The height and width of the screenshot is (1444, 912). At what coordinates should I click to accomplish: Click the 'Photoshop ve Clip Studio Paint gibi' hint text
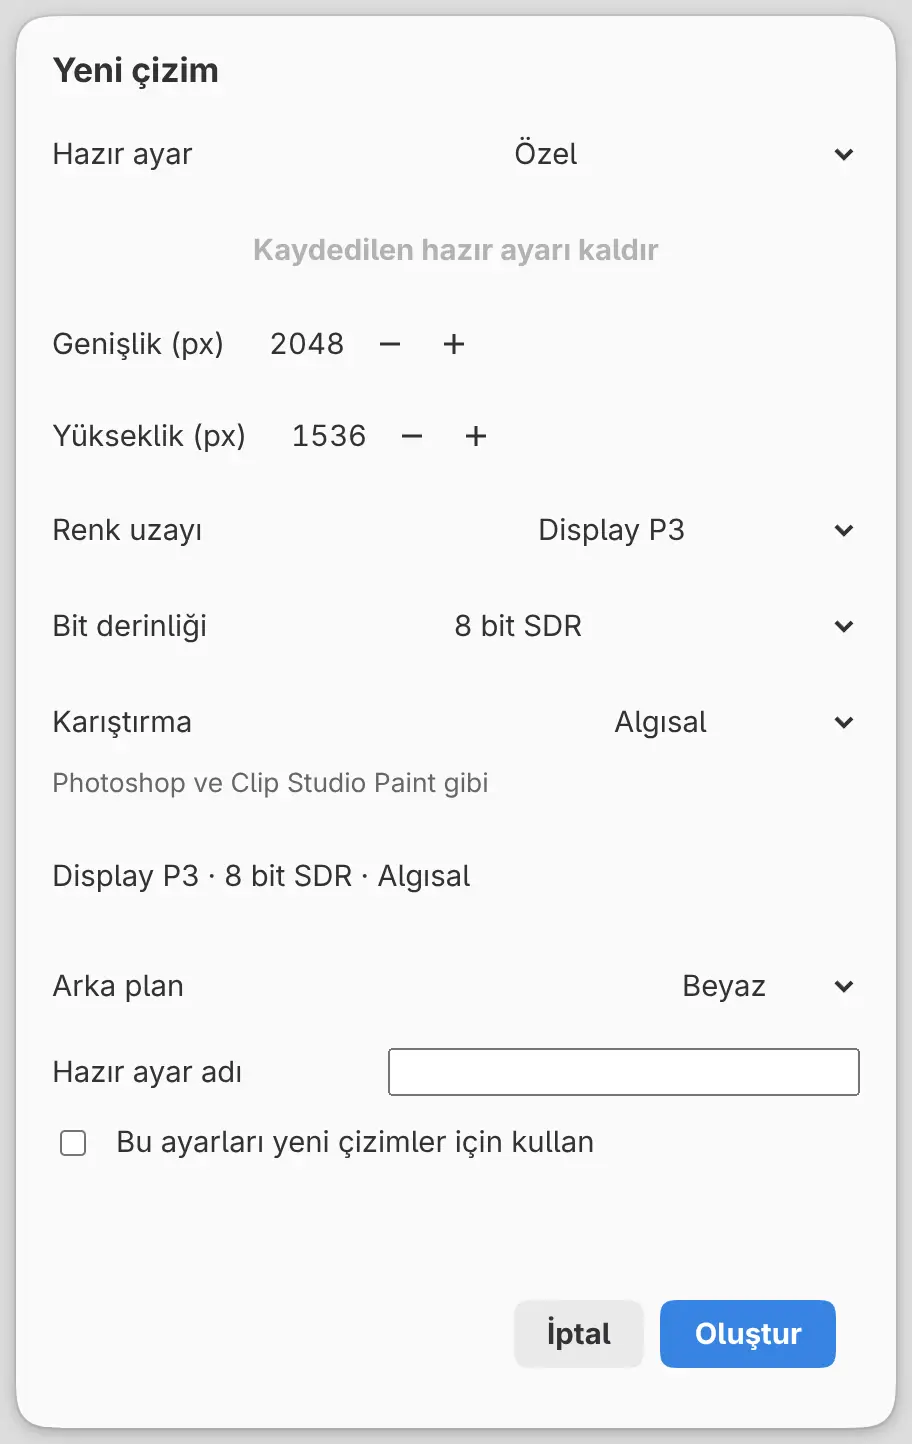tap(270, 782)
